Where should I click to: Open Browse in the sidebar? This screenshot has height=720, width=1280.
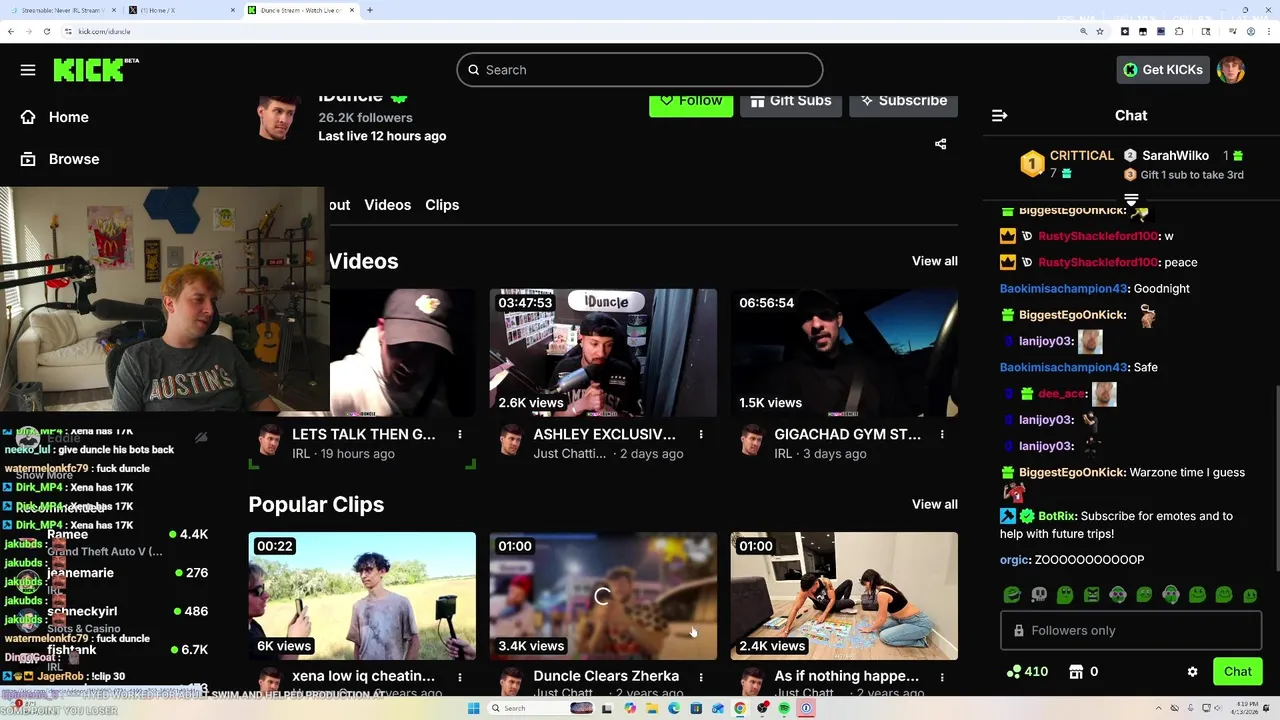[60, 159]
